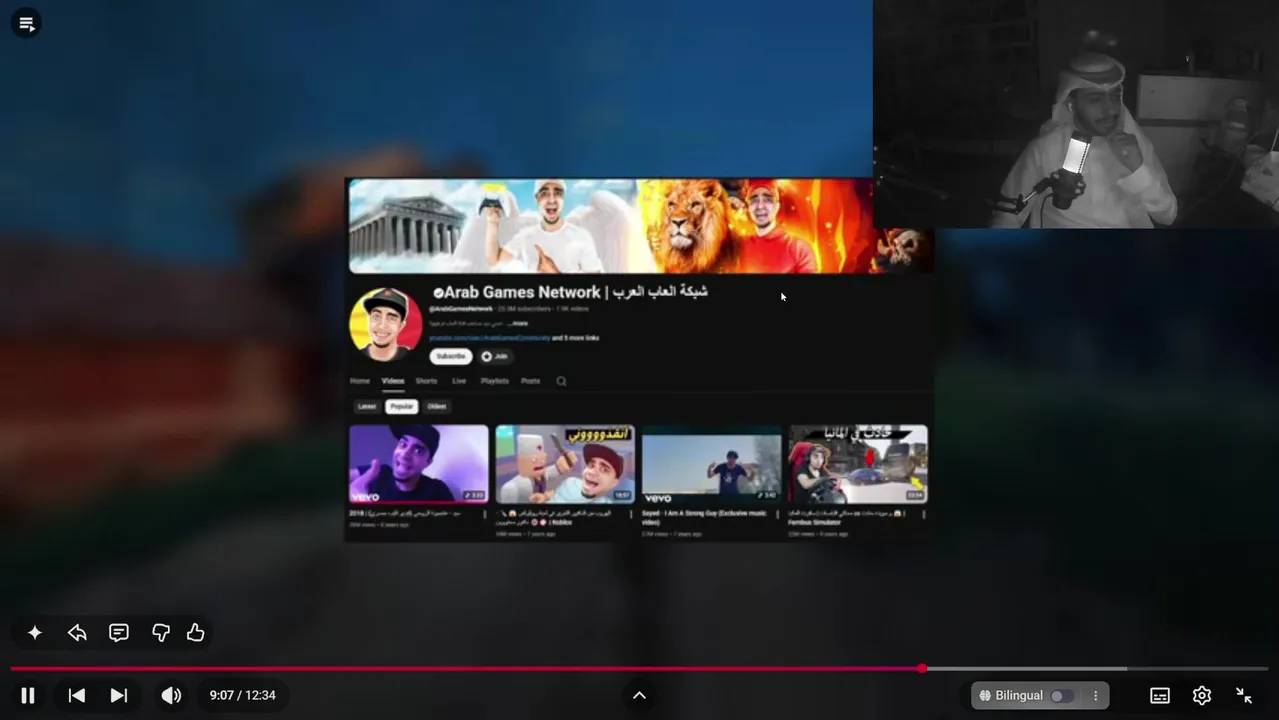The width and height of the screenshot is (1279, 720).
Task: Select the Home tab on the channel page
Action: click(360, 381)
